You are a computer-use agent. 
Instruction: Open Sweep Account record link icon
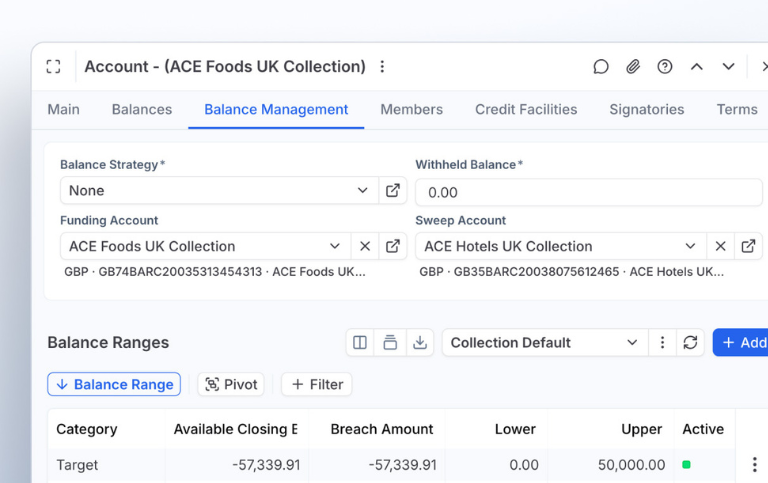748,246
